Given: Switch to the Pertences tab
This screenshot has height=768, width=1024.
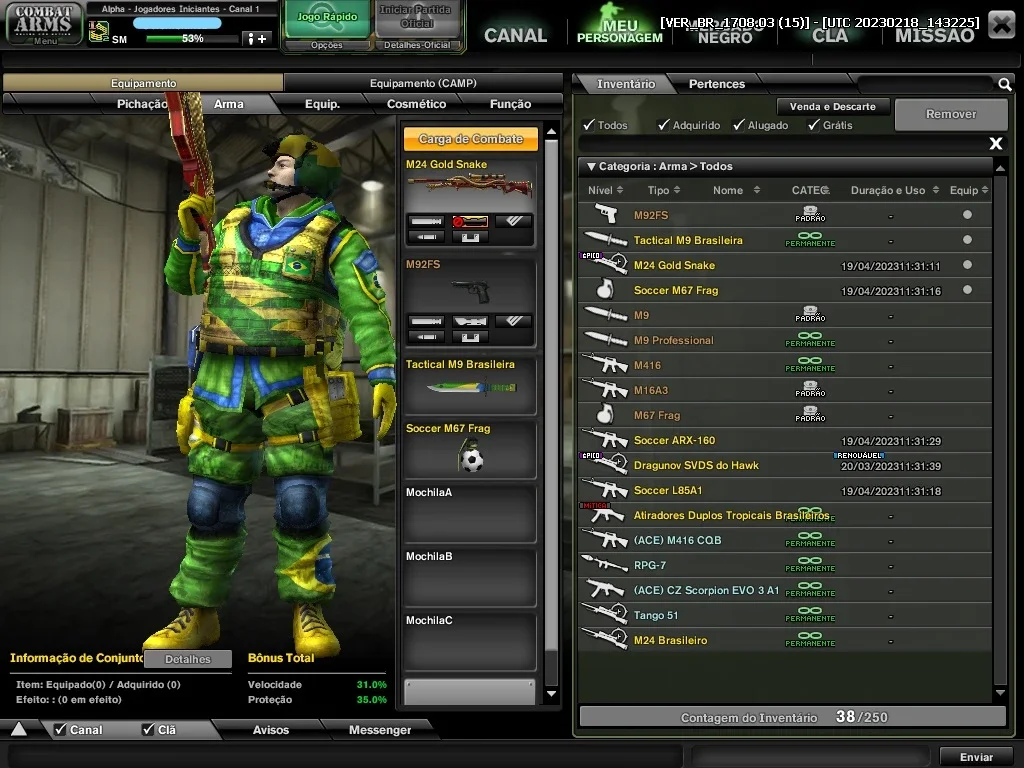Looking at the screenshot, I should (x=716, y=84).
